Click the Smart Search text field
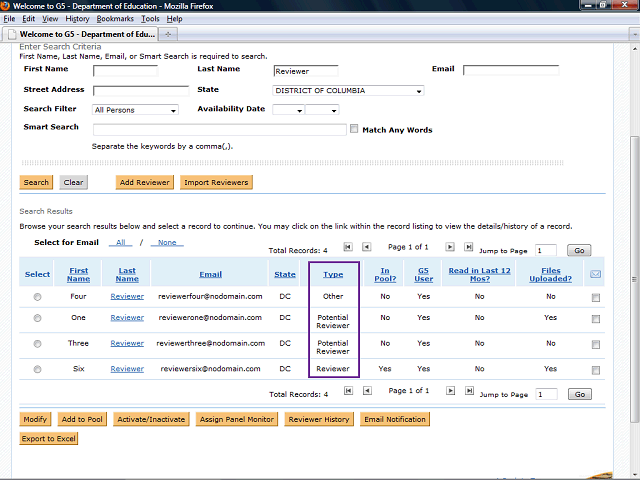The image size is (640, 480). click(219, 129)
